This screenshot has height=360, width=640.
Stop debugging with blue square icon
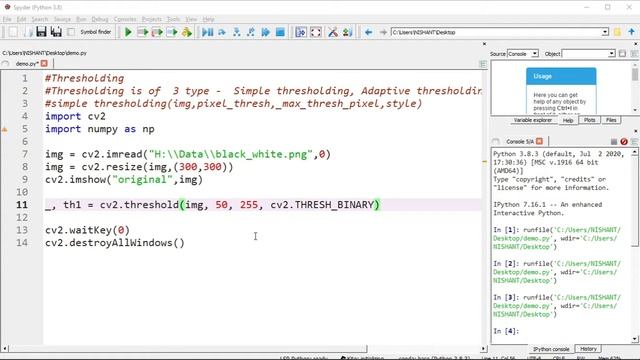(x=280, y=32)
